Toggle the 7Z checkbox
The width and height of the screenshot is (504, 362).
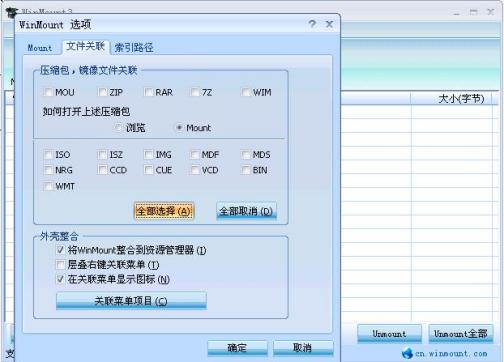[x=195, y=92]
